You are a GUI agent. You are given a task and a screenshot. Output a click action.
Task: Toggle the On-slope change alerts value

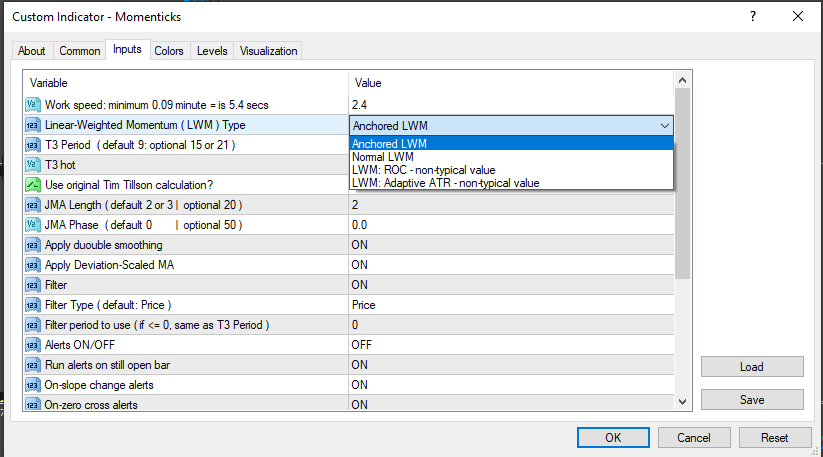pos(510,385)
